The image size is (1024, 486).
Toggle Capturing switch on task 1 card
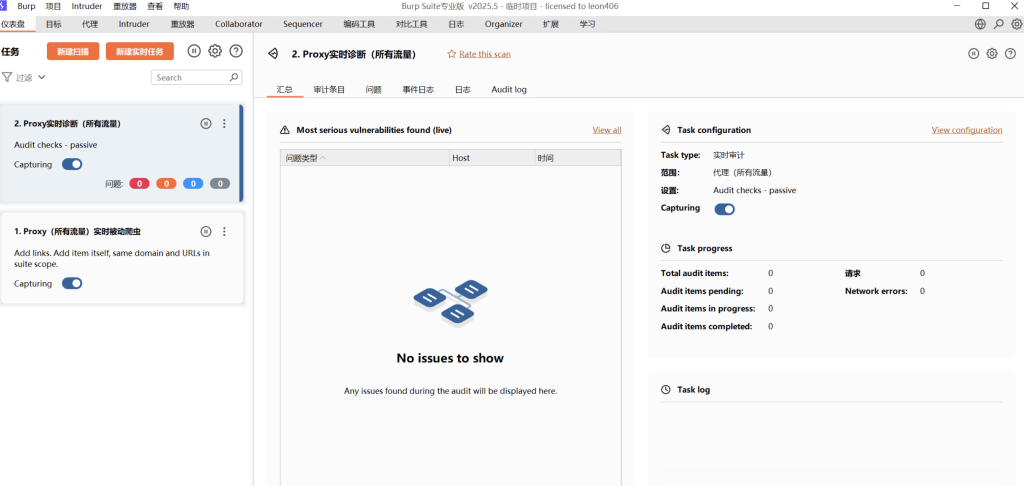click(72, 283)
